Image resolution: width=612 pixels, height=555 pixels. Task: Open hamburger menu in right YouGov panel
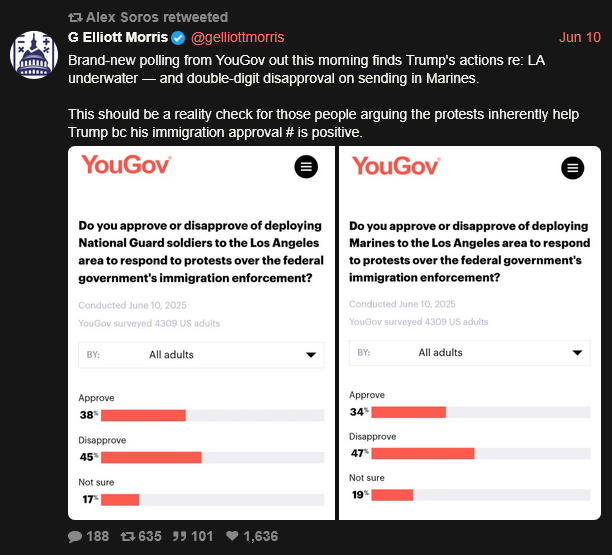[573, 168]
